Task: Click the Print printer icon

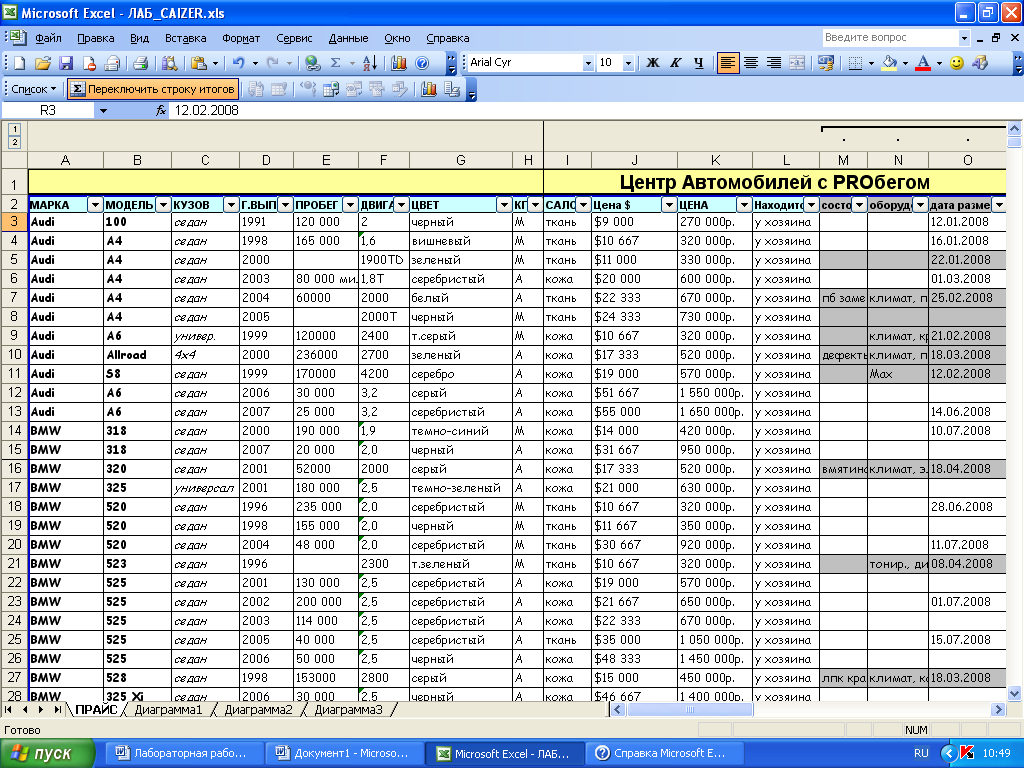Action: pyautogui.click(x=140, y=63)
